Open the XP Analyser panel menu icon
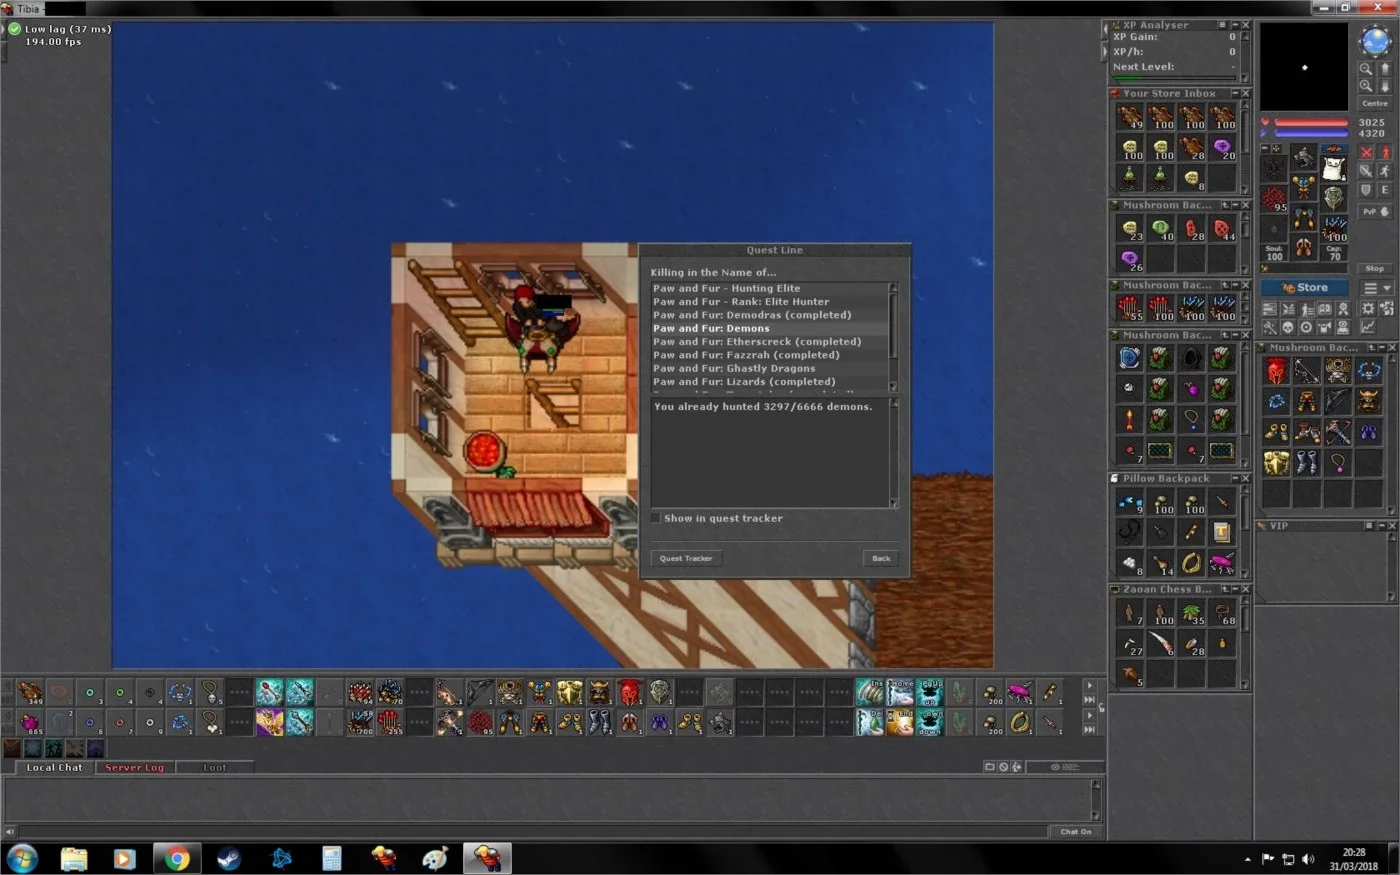This screenshot has width=1400, height=875. (1222, 25)
